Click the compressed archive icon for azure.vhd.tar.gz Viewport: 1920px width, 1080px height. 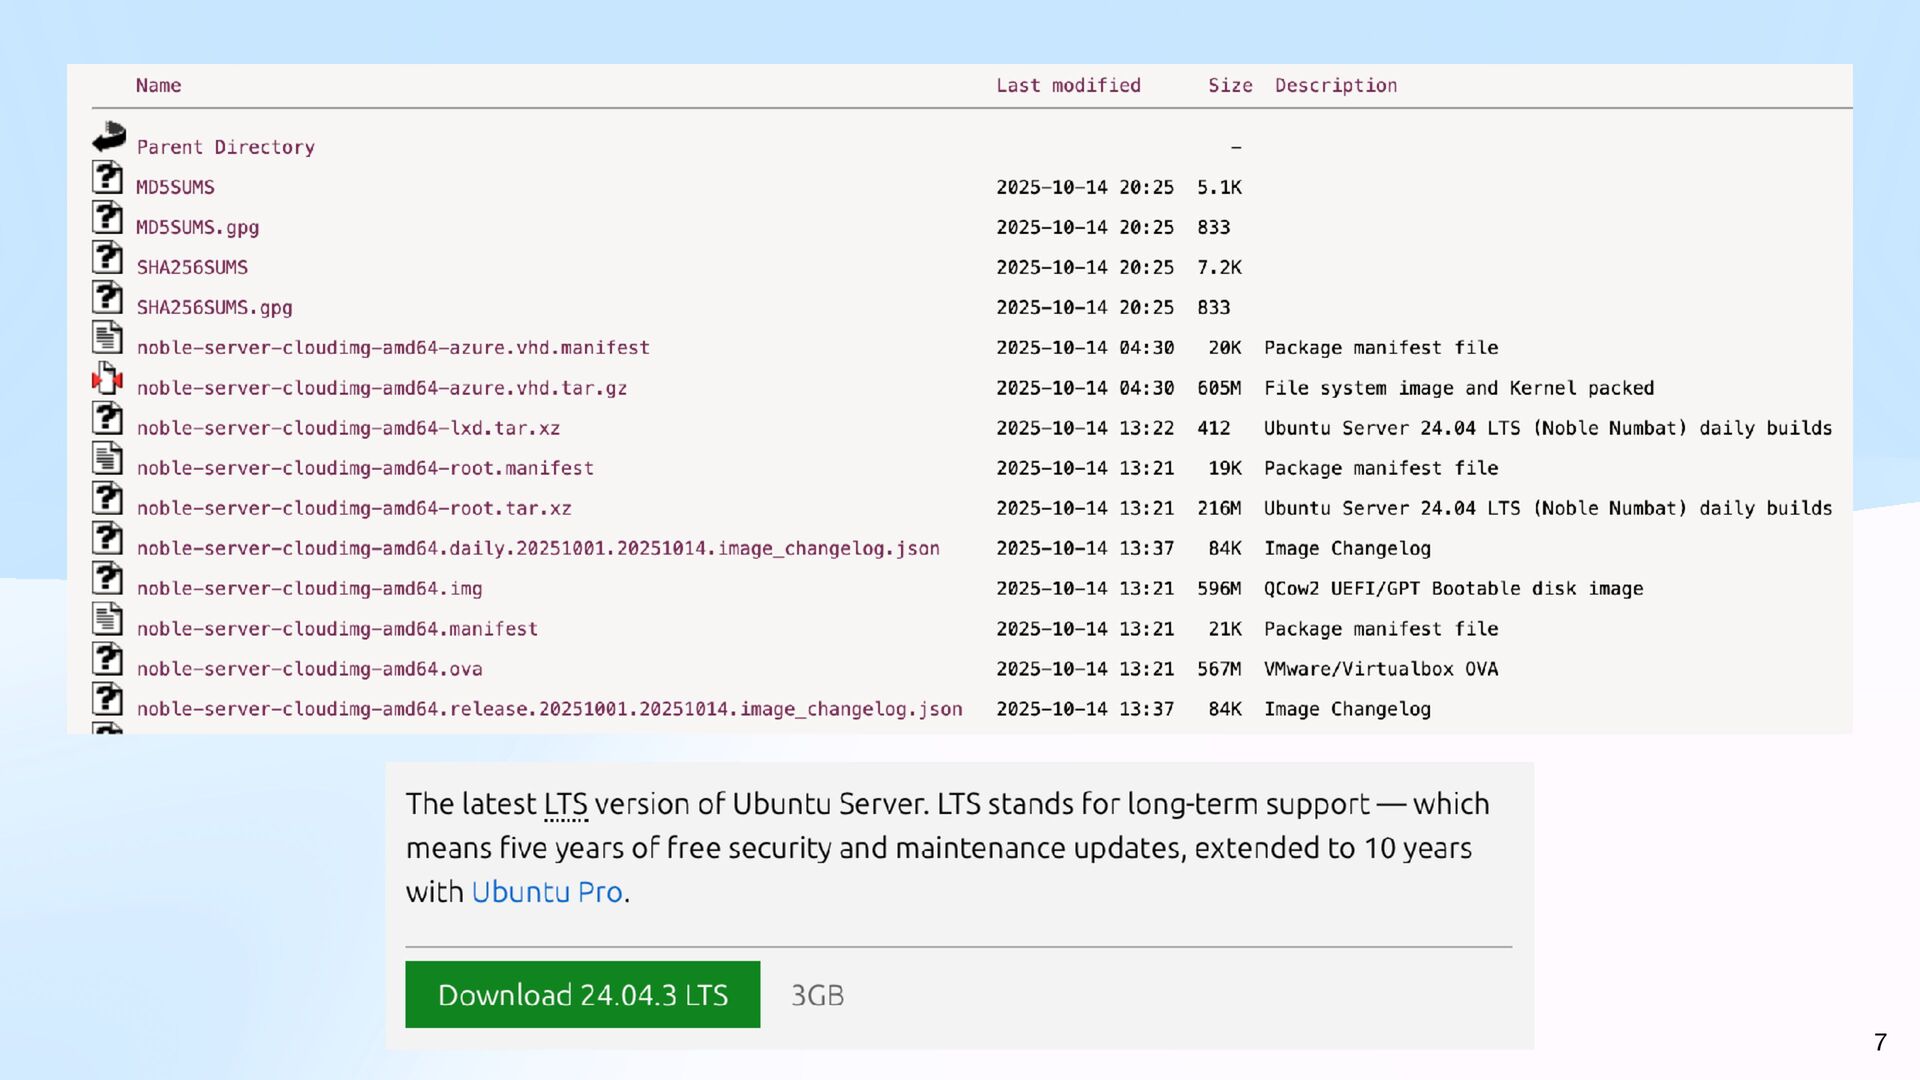click(108, 379)
